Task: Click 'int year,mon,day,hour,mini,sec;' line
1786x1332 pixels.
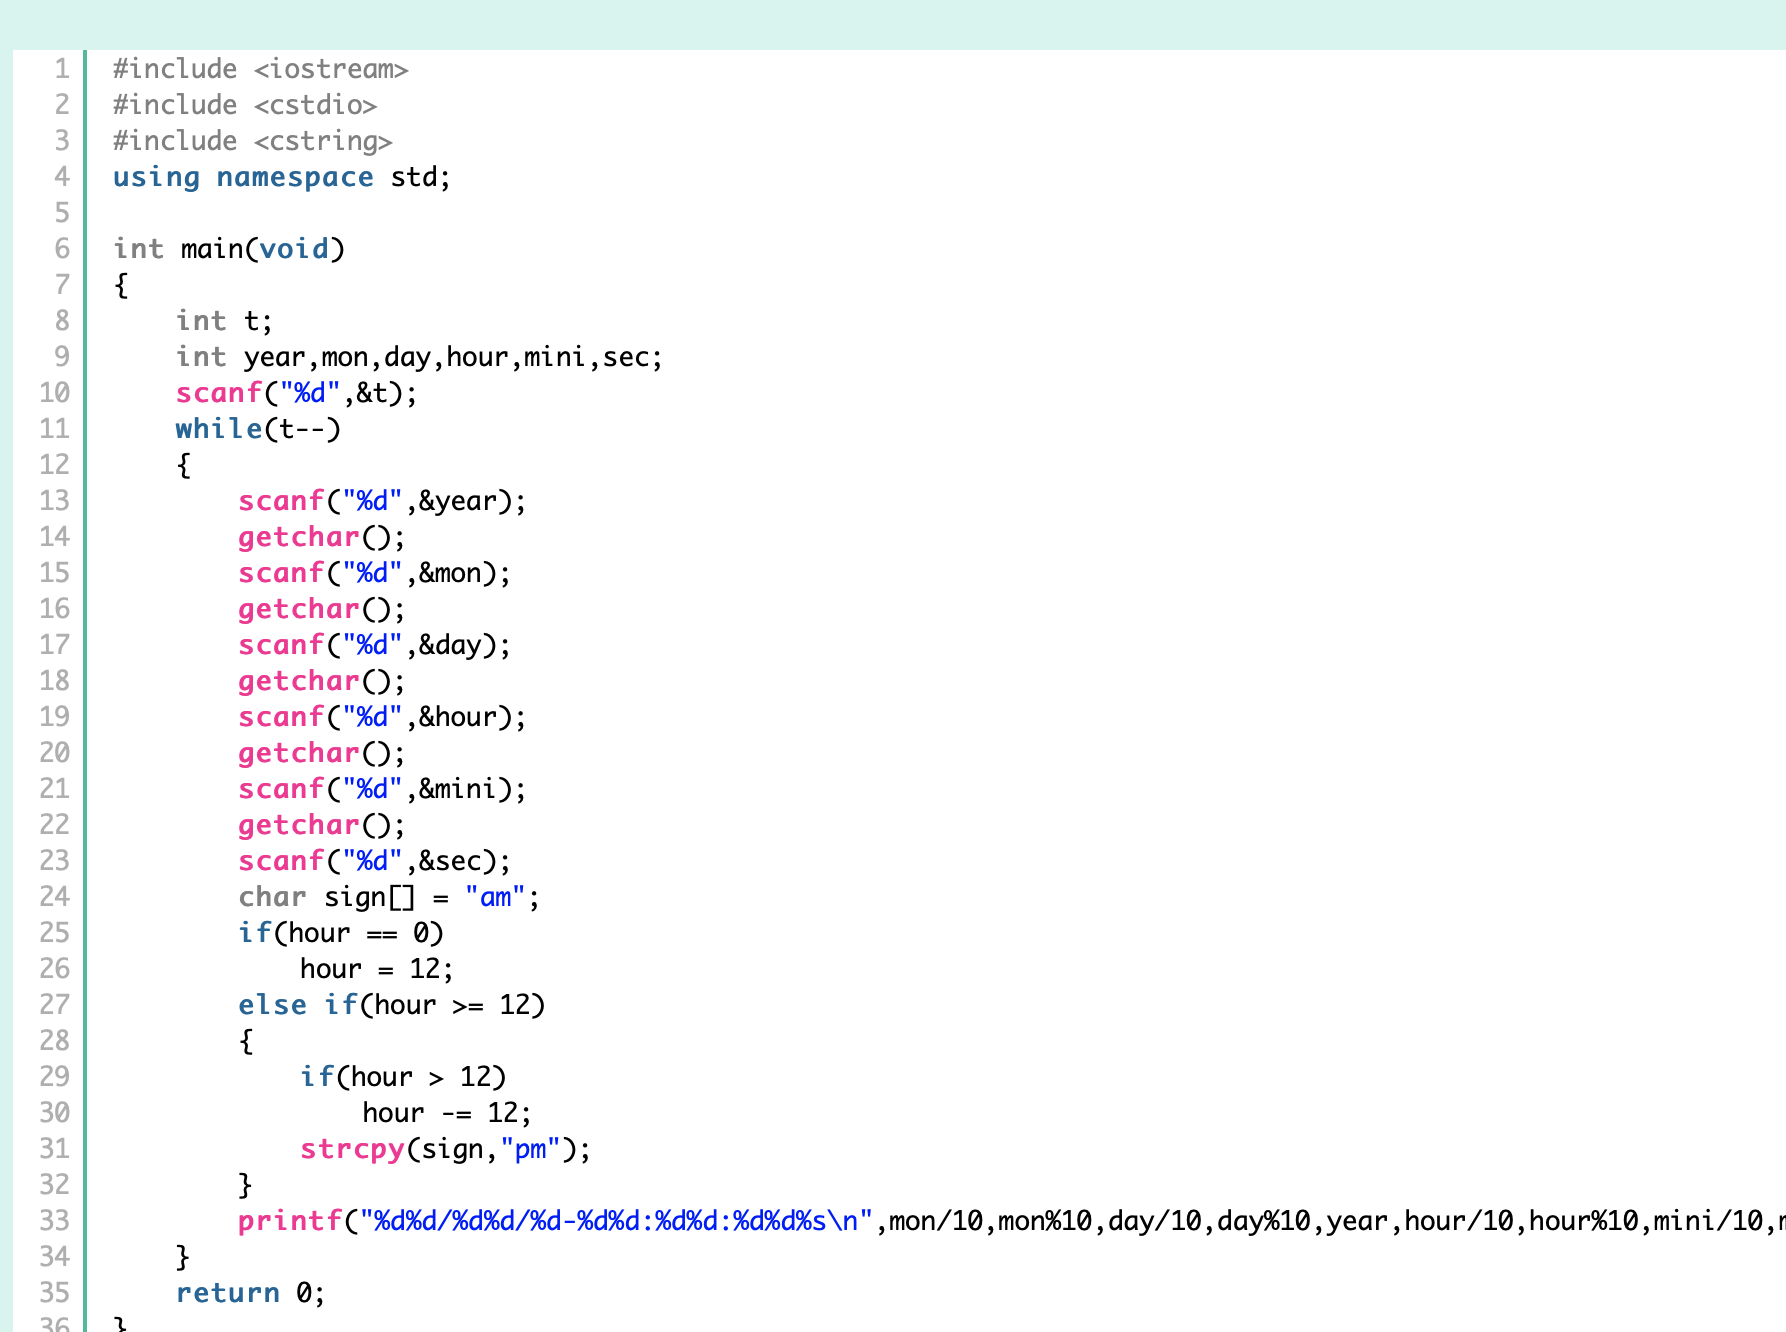Action: coord(419,357)
